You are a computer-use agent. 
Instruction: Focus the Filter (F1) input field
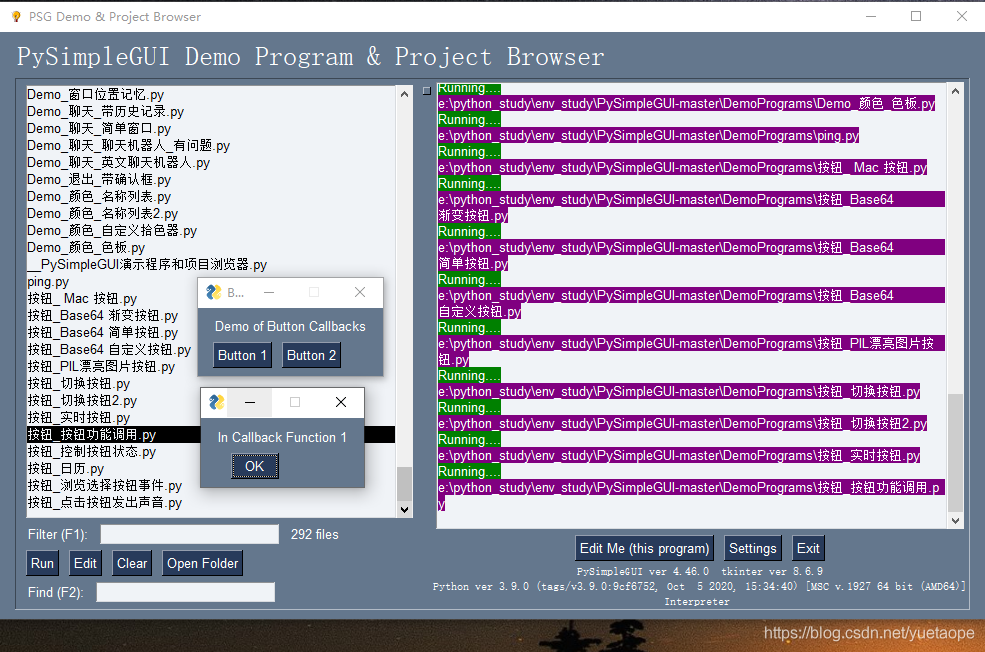190,535
